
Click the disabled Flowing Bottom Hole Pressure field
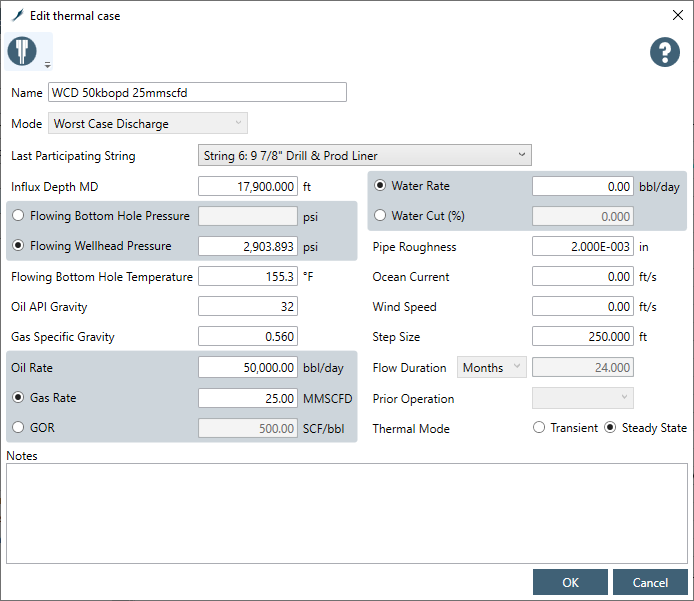(248, 216)
